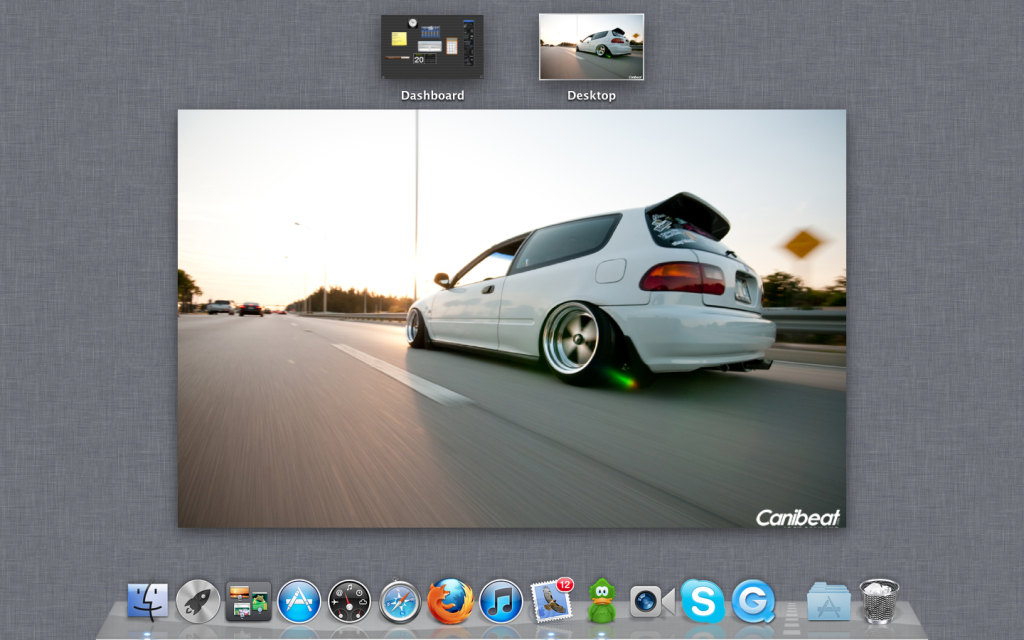Select the large Canibeat wallpaper window preview

[x=511, y=318]
